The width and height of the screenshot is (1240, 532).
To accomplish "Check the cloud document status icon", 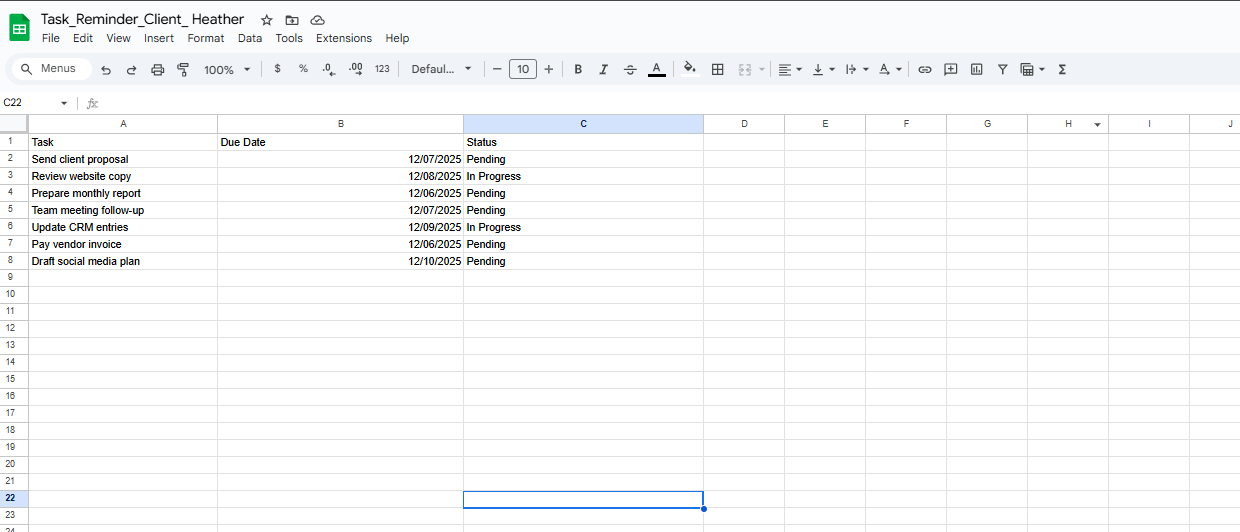I will coord(317,20).
